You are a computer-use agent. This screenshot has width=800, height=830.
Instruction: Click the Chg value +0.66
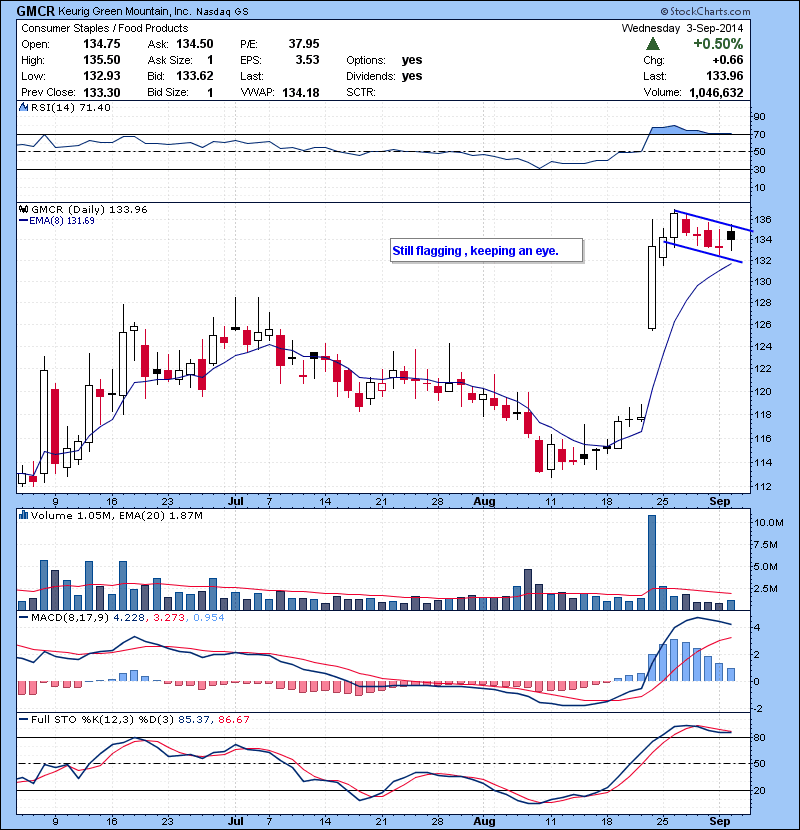click(728, 60)
